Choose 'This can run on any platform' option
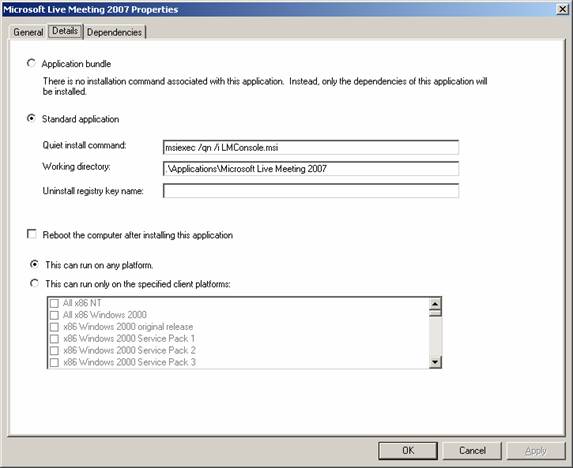 pyautogui.click(x=34, y=265)
